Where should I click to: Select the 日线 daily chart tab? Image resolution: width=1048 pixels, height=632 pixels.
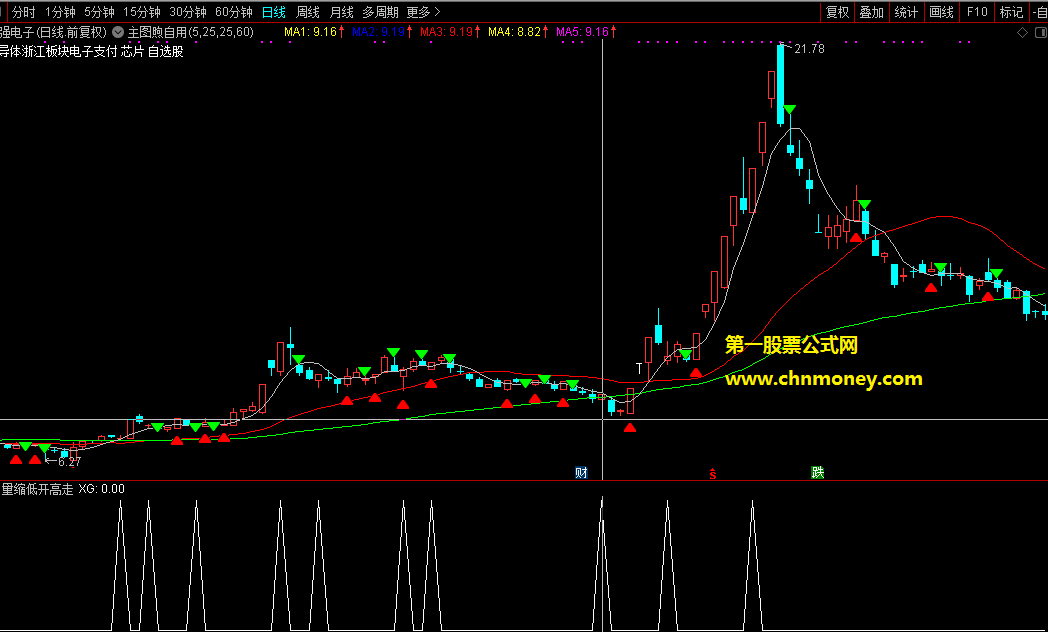click(273, 12)
